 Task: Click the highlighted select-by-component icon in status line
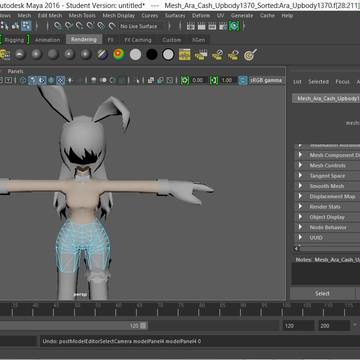point(26,26)
